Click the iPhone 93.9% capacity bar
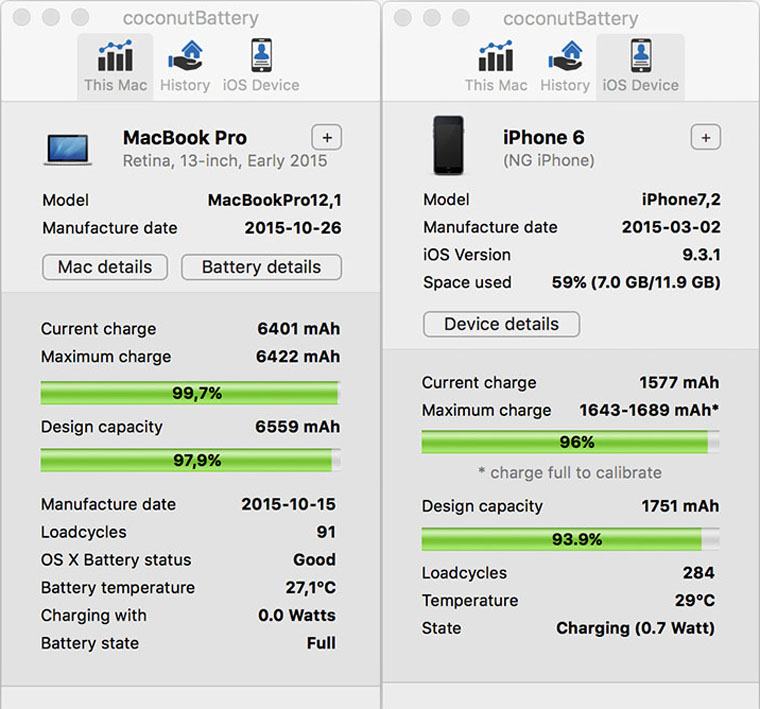This screenshot has height=709, width=760. [570, 539]
